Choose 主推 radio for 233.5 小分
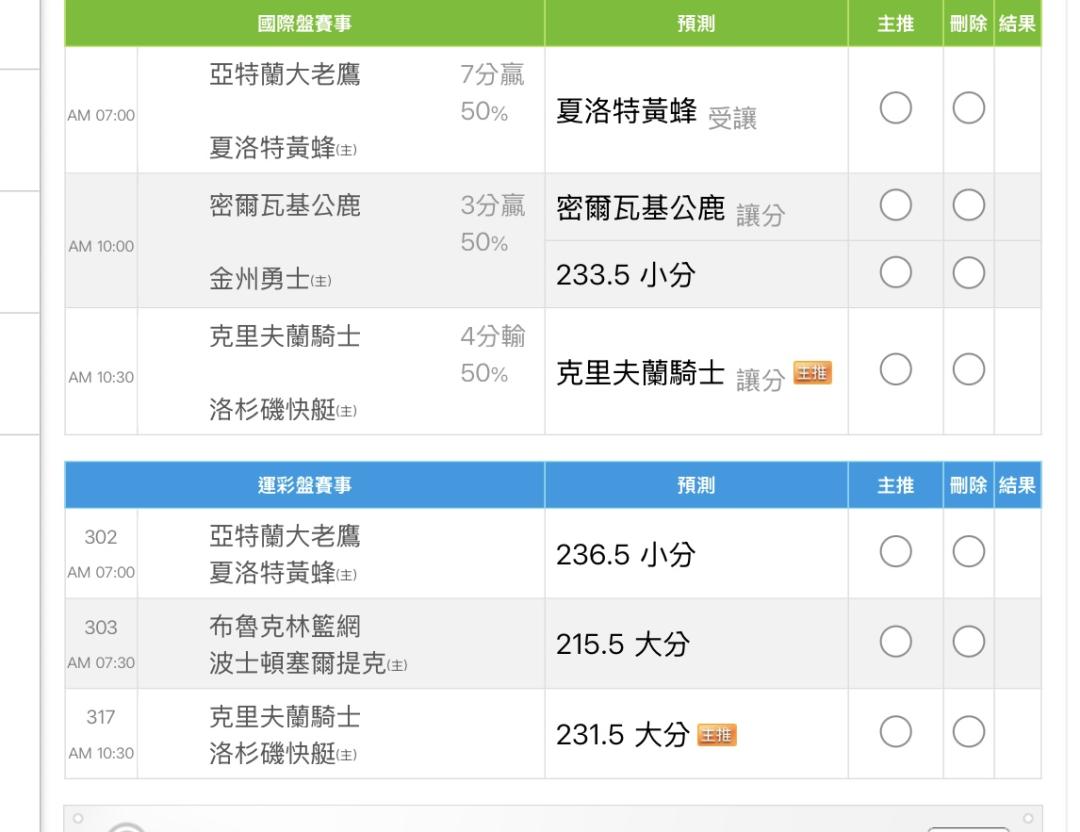Viewport: 1080px width, 832px height. [x=895, y=274]
